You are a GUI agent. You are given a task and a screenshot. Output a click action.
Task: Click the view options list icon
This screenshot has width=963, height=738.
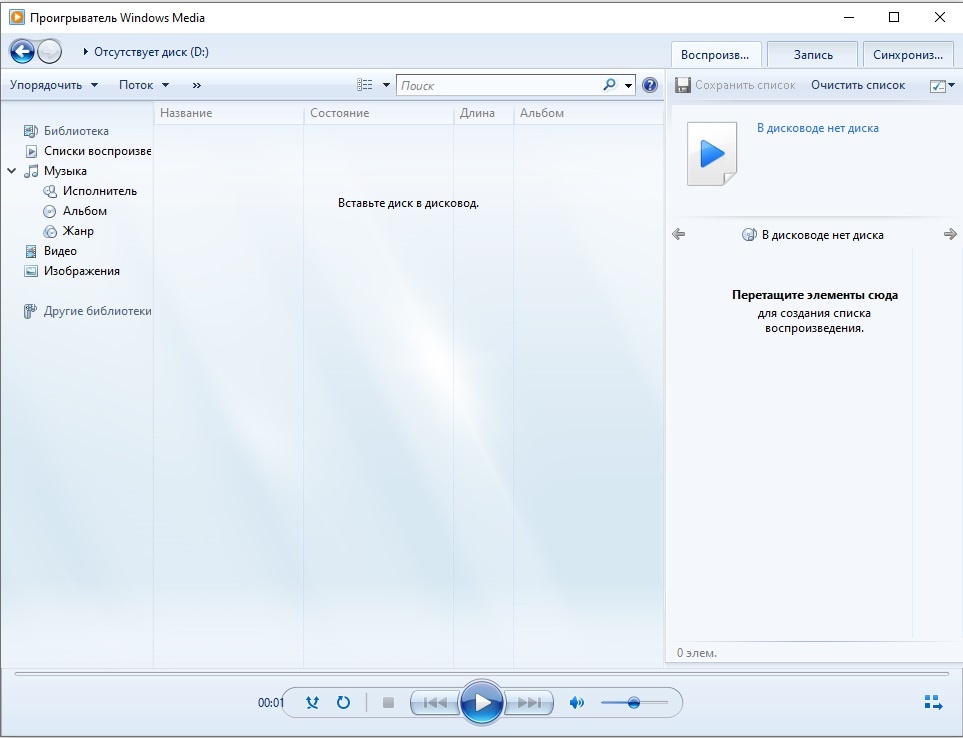[x=365, y=85]
